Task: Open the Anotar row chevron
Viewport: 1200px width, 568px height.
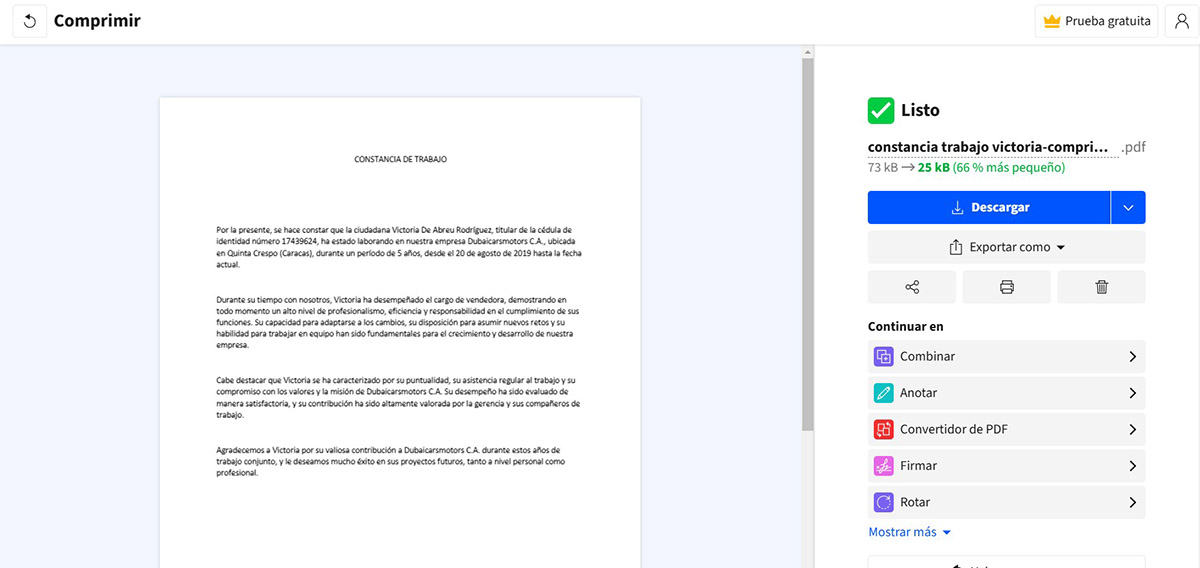Action: [x=1132, y=393]
